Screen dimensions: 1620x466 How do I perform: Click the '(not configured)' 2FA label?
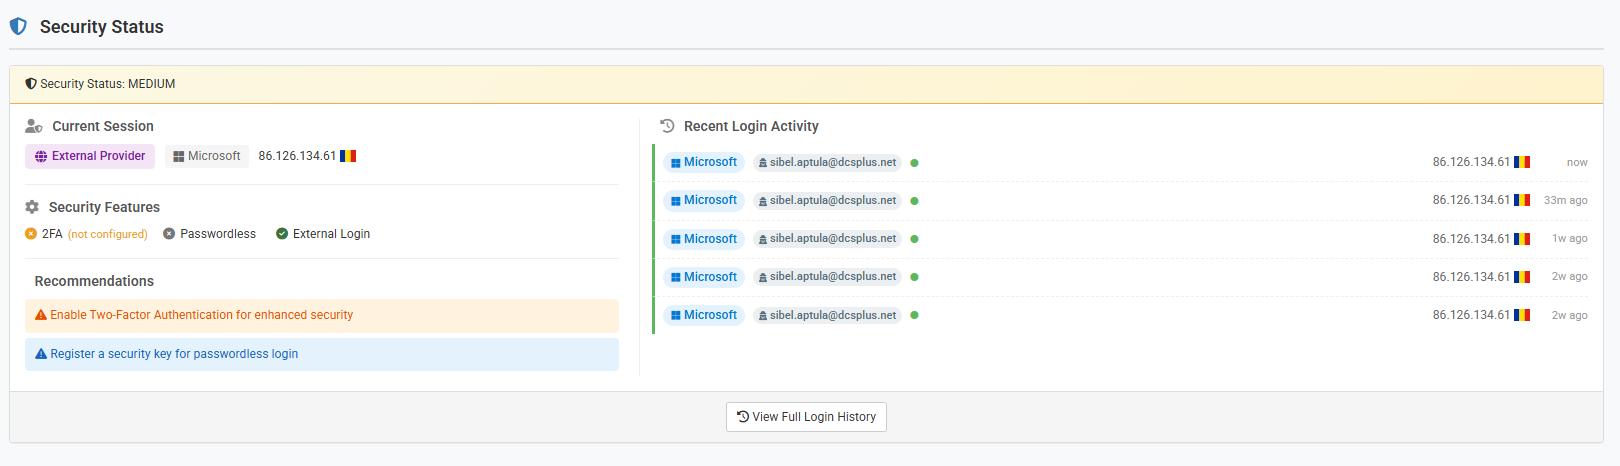tap(107, 234)
